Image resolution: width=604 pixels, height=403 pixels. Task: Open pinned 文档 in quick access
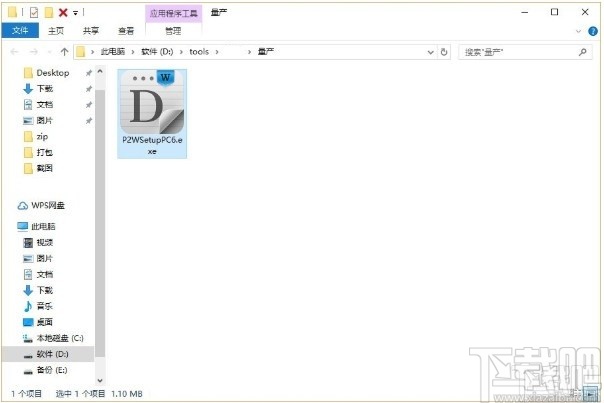tap(45, 104)
